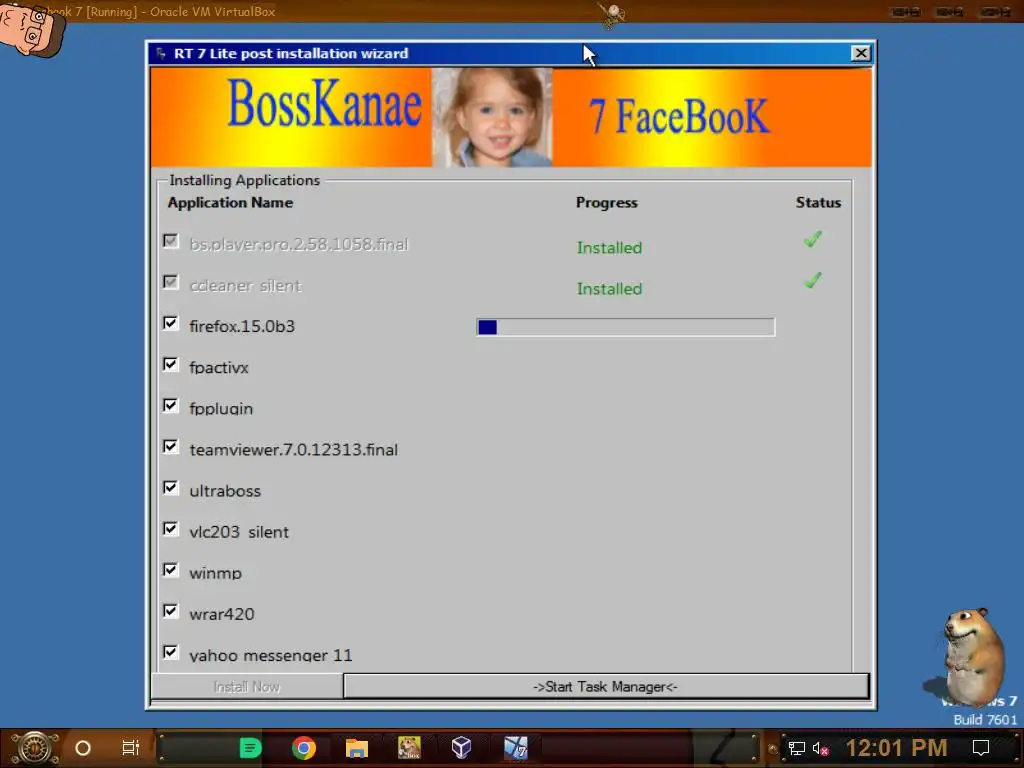Screen dimensions: 1024x768
Task: Click the muted volume tray icon
Action: tap(821, 748)
